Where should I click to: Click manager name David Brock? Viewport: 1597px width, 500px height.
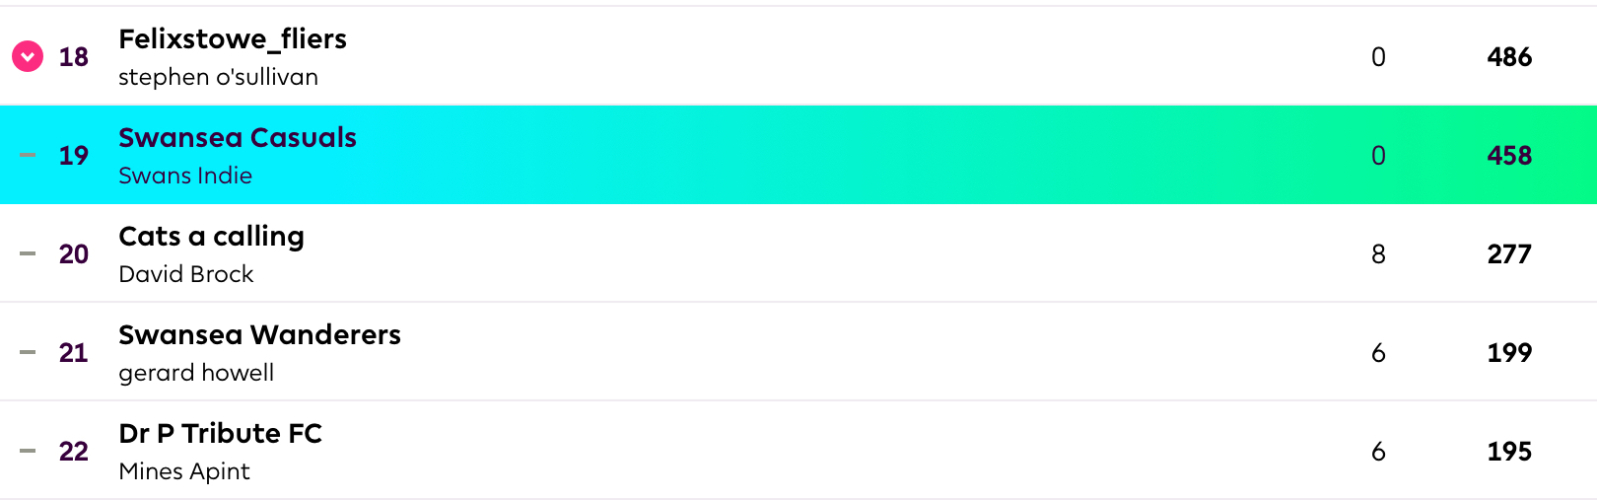186,274
